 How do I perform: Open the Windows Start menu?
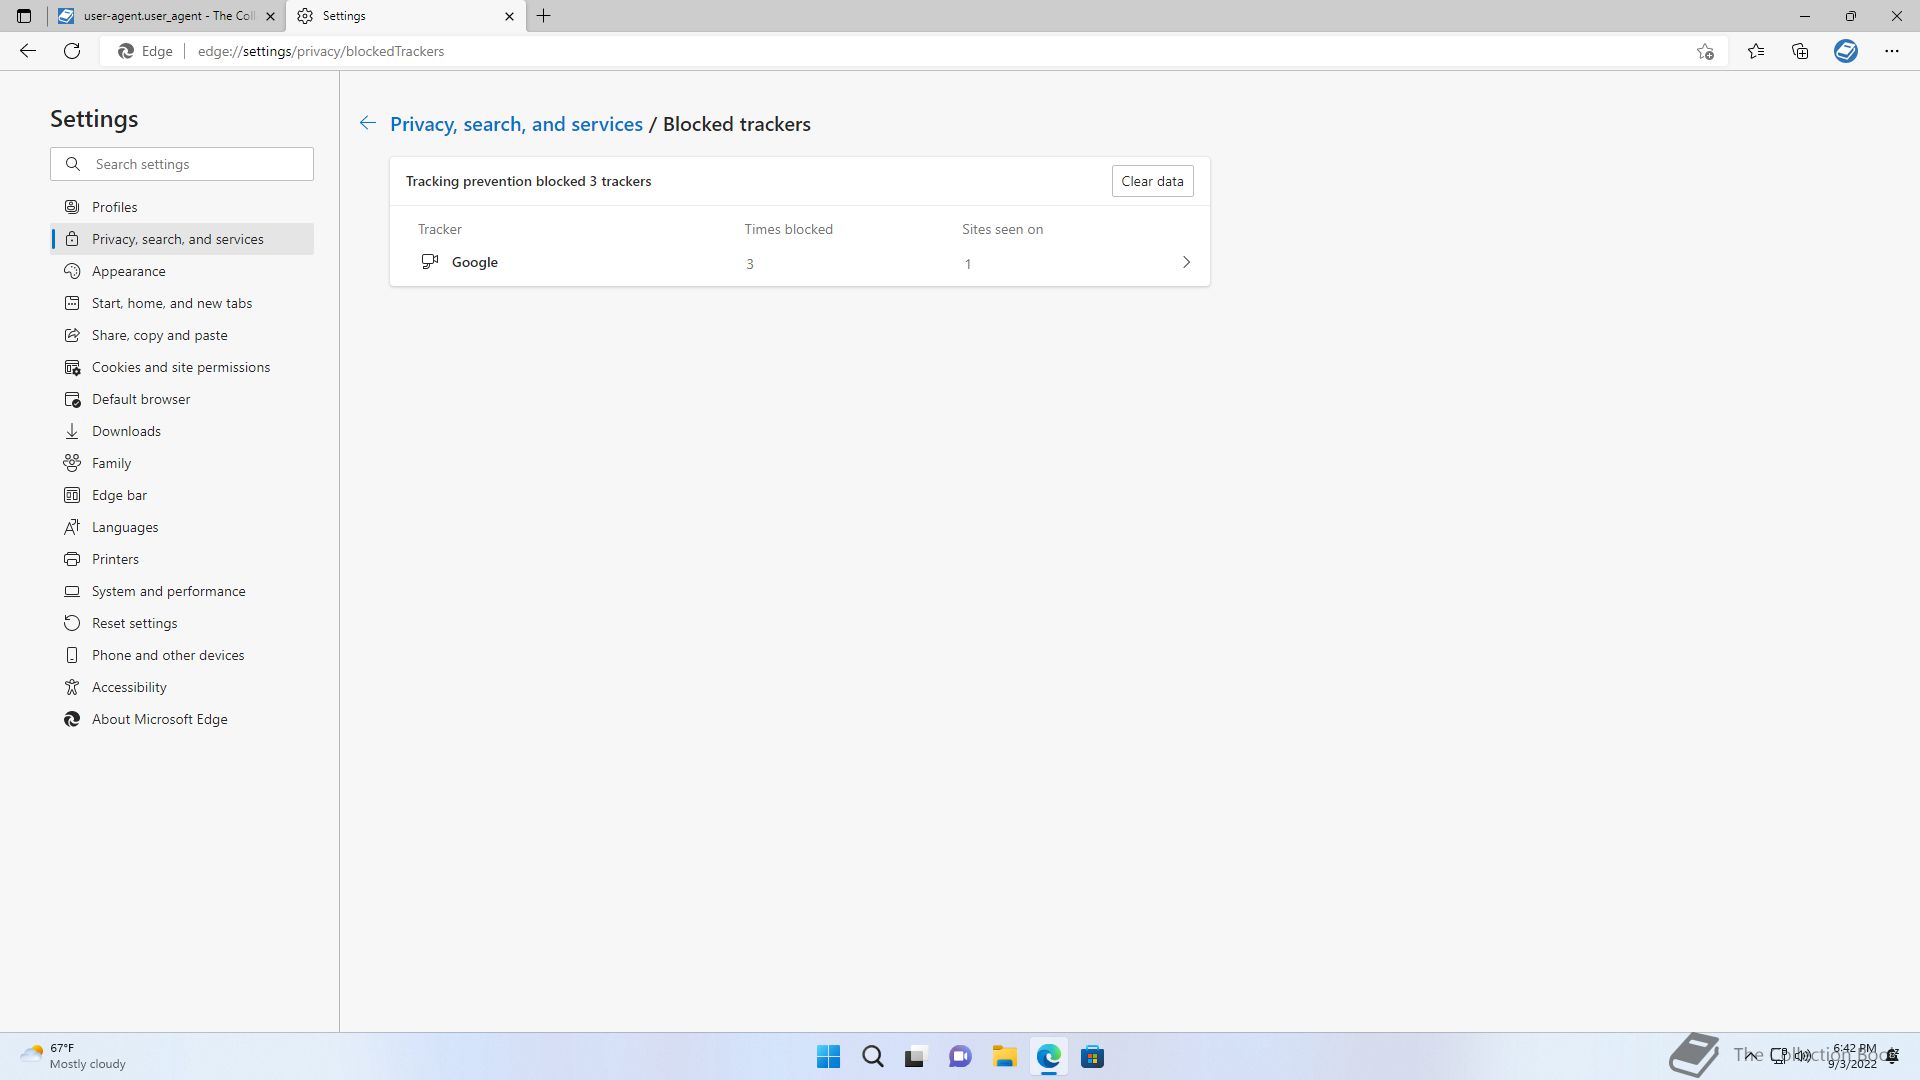pyautogui.click(x=828, y=1056)
